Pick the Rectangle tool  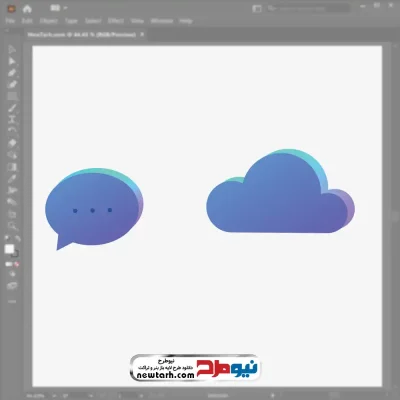[x=12, y=97]
